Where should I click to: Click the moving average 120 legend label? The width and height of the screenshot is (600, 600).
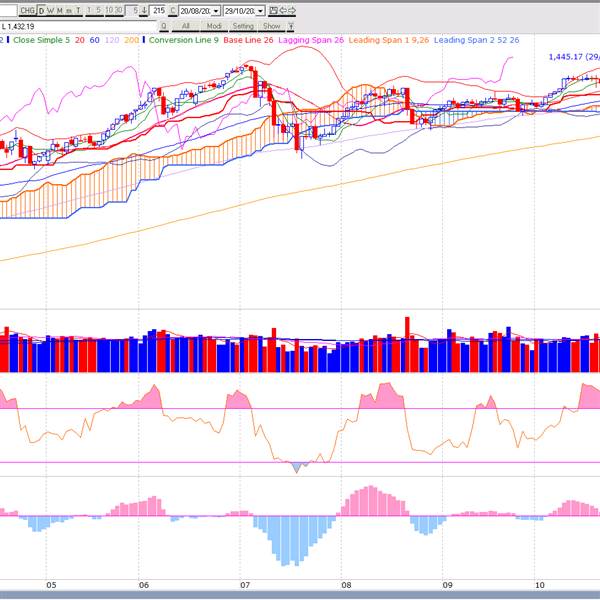[x=112, y=40]
